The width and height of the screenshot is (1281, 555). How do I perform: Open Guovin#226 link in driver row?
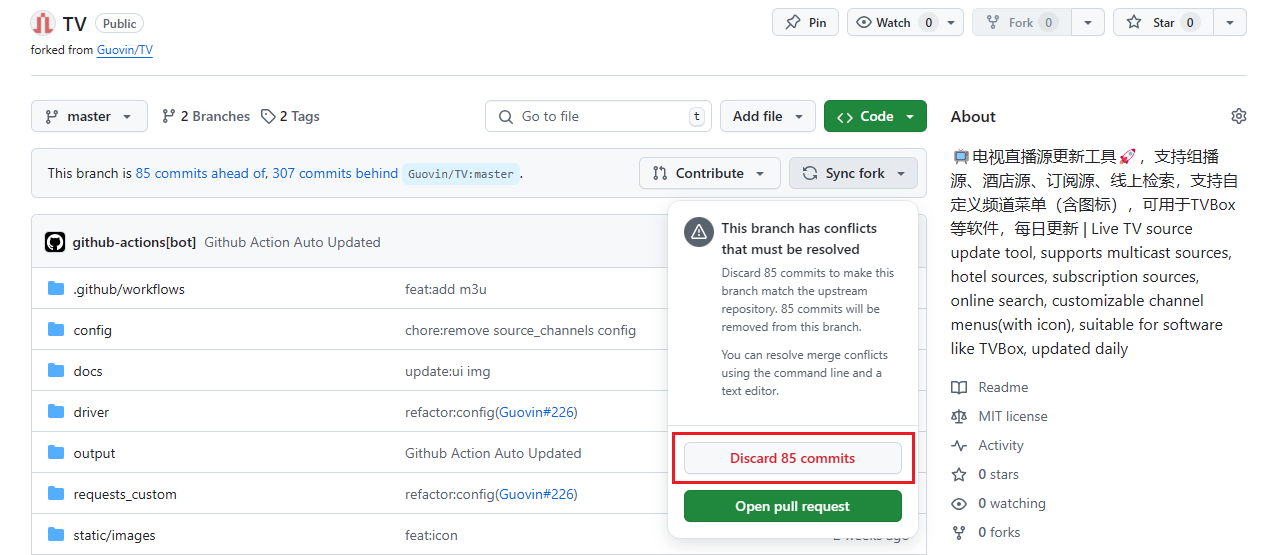(538, 412)
